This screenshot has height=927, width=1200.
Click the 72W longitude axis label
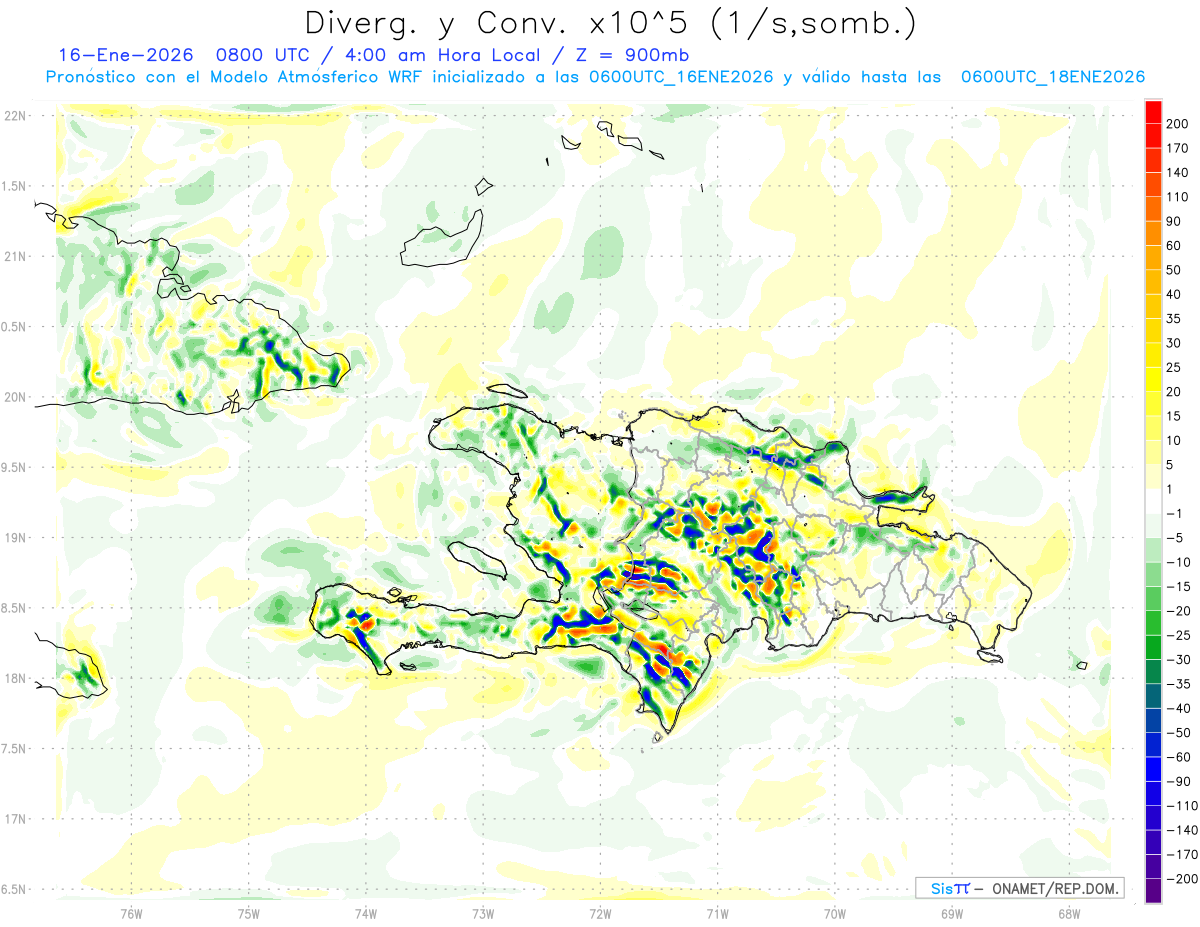click(600, 913)
